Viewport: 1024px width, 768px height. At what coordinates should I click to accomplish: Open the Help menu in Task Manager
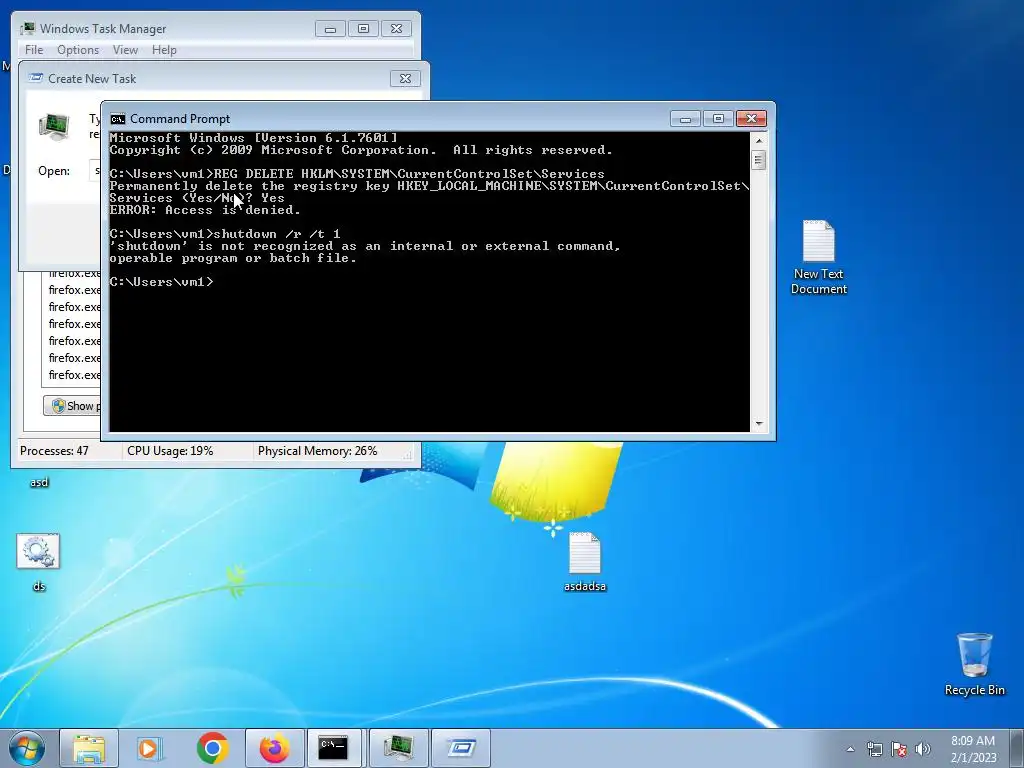click(164, 50)
